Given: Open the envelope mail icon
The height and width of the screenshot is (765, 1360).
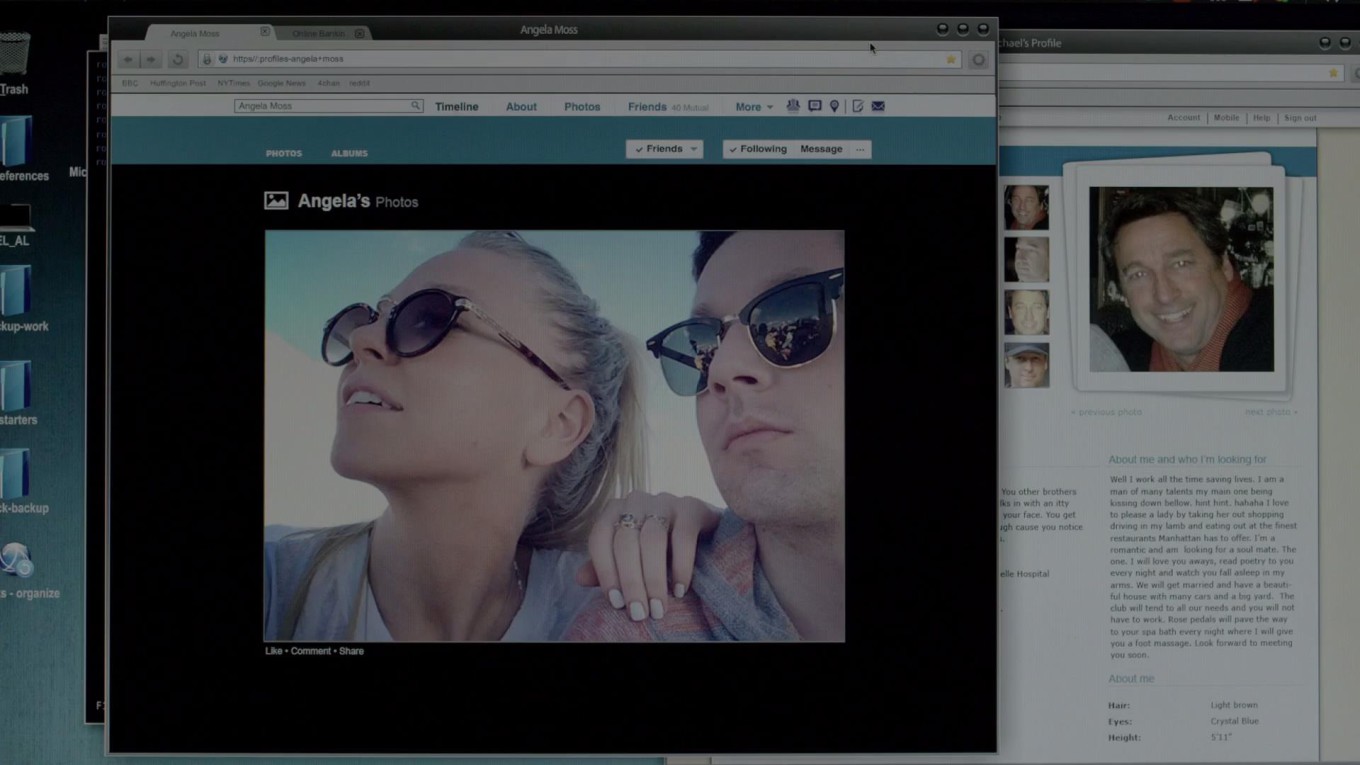Looking at the screenshot, I should 878,106.
